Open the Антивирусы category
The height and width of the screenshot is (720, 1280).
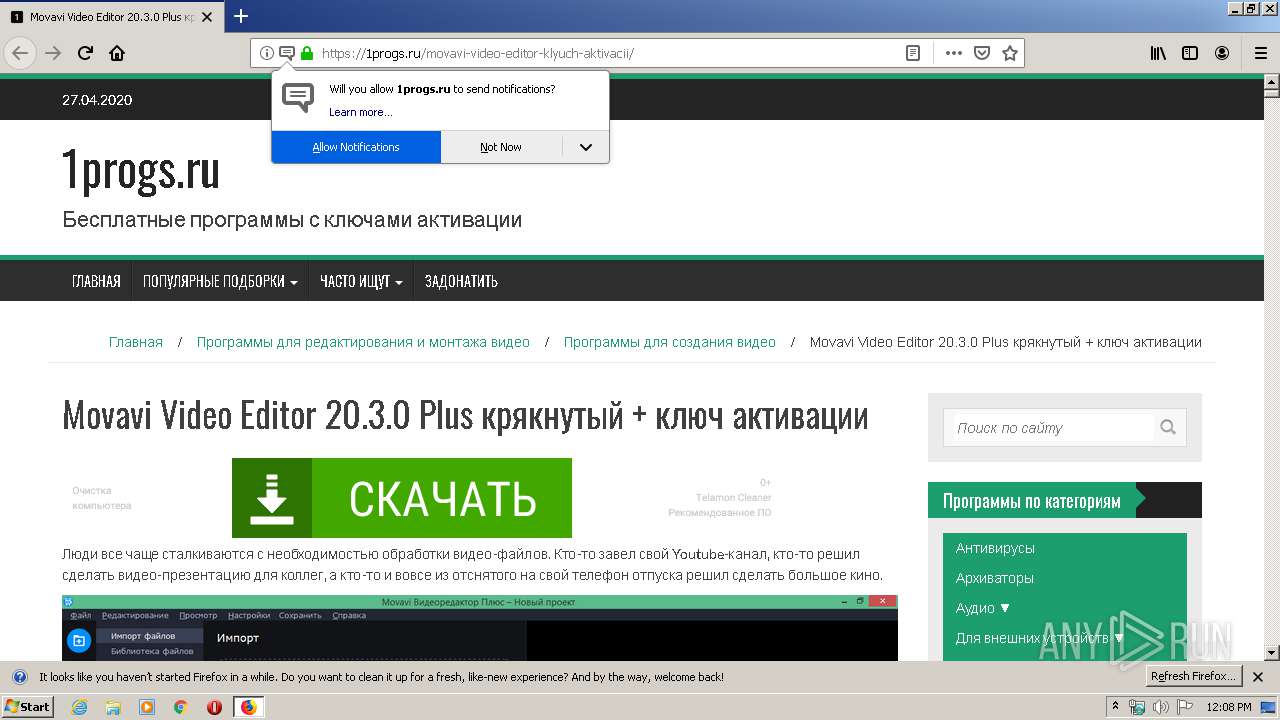click(995, 548)
